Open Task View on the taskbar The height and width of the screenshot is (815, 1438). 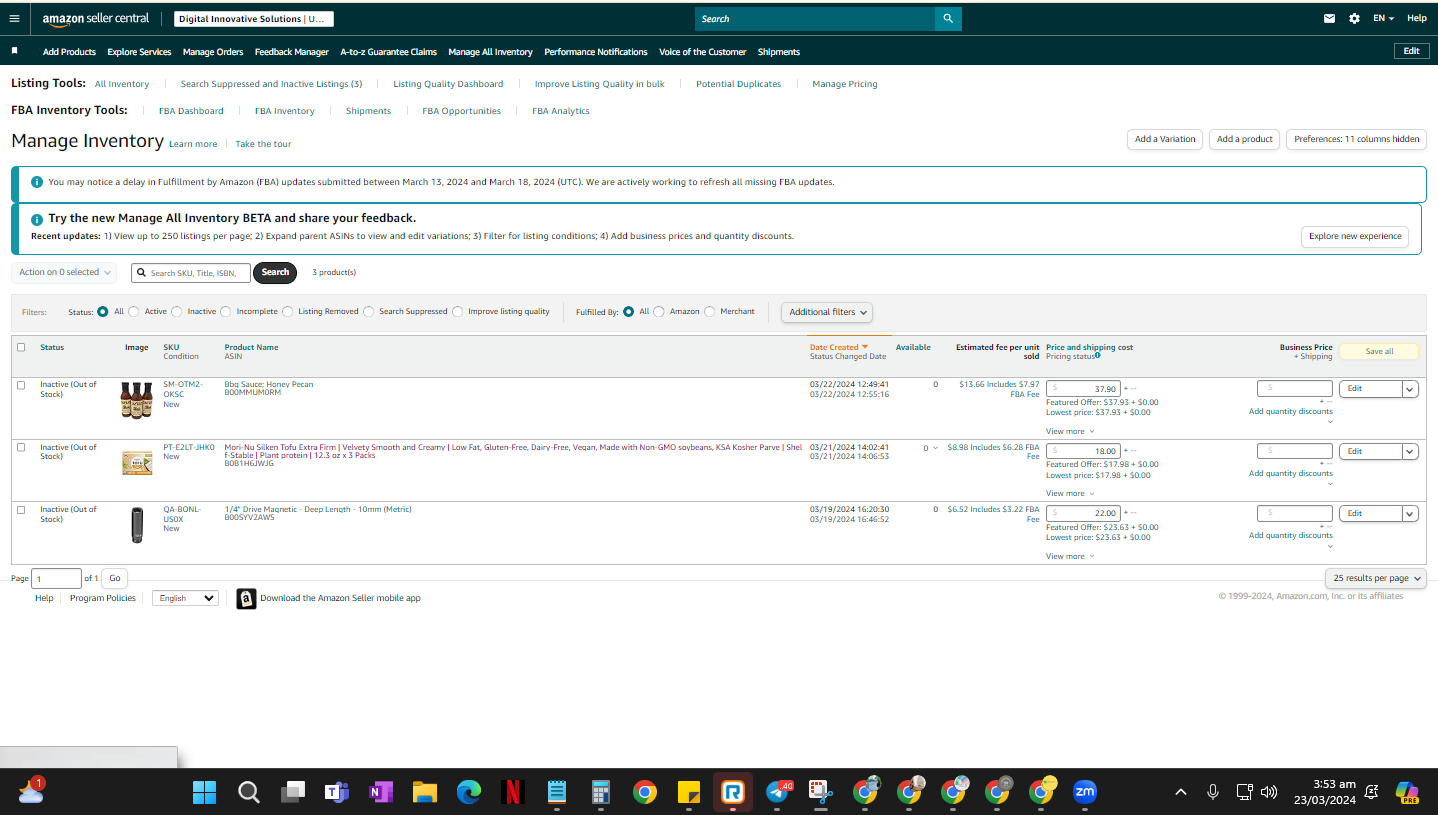pyautogui.click(x=293, y=792)
